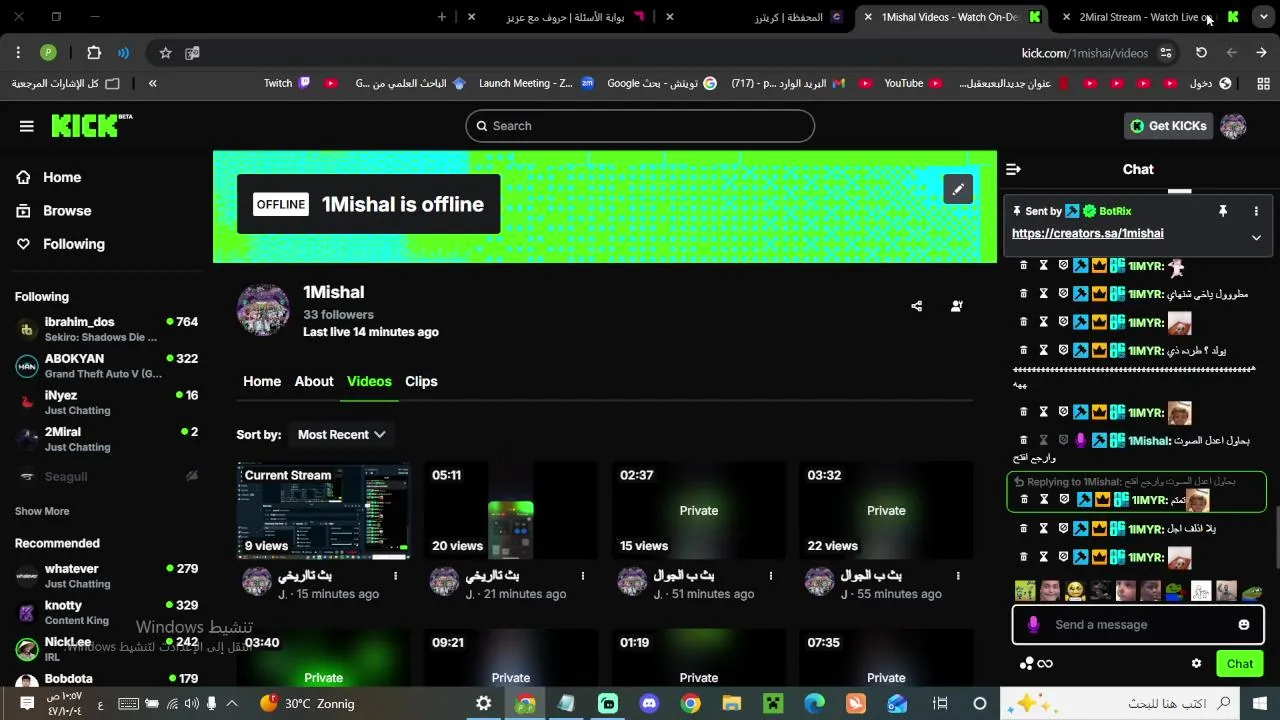This screenshot has height=720, width=1280.
Task: Click the KICK logo
Action: pyautogui.click(x=91, y=125)
